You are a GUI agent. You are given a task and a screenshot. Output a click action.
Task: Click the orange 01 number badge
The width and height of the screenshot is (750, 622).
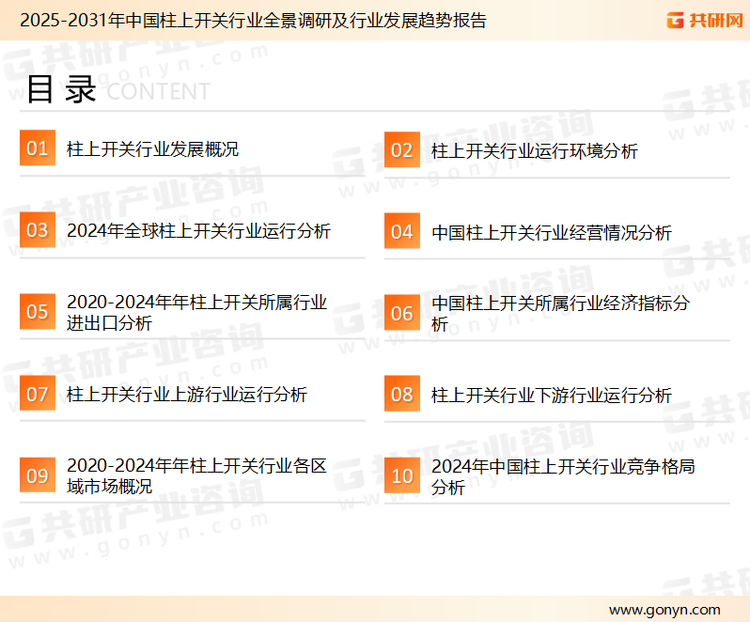pos(37,148)
